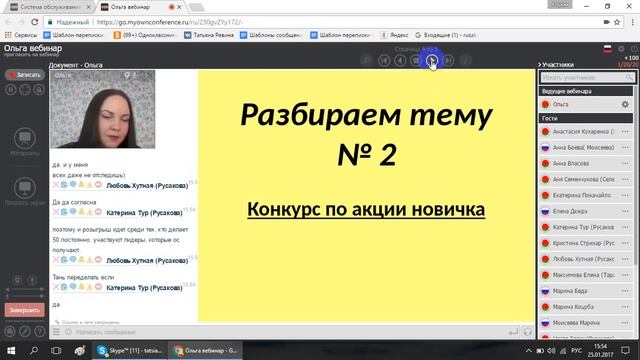This screenshot has width=640, height=360.
Task: Go to next slide page
Action: tap(432, 60)
